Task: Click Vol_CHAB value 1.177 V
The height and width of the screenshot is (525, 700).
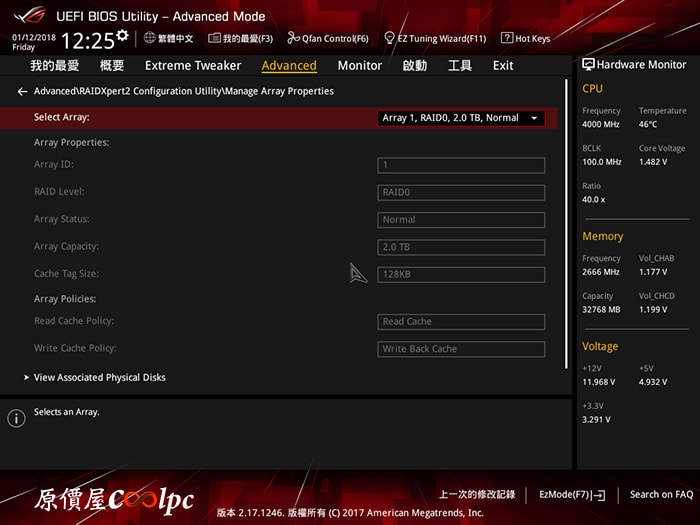Action: (653, 272)
